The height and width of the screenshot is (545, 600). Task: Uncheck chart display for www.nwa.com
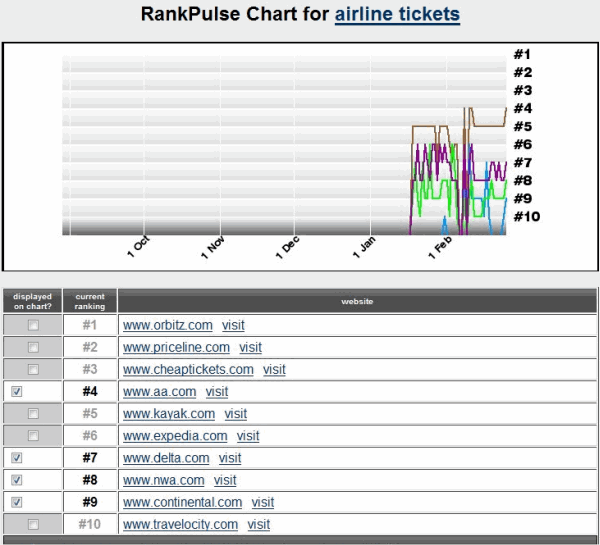(x=16, y=480)
